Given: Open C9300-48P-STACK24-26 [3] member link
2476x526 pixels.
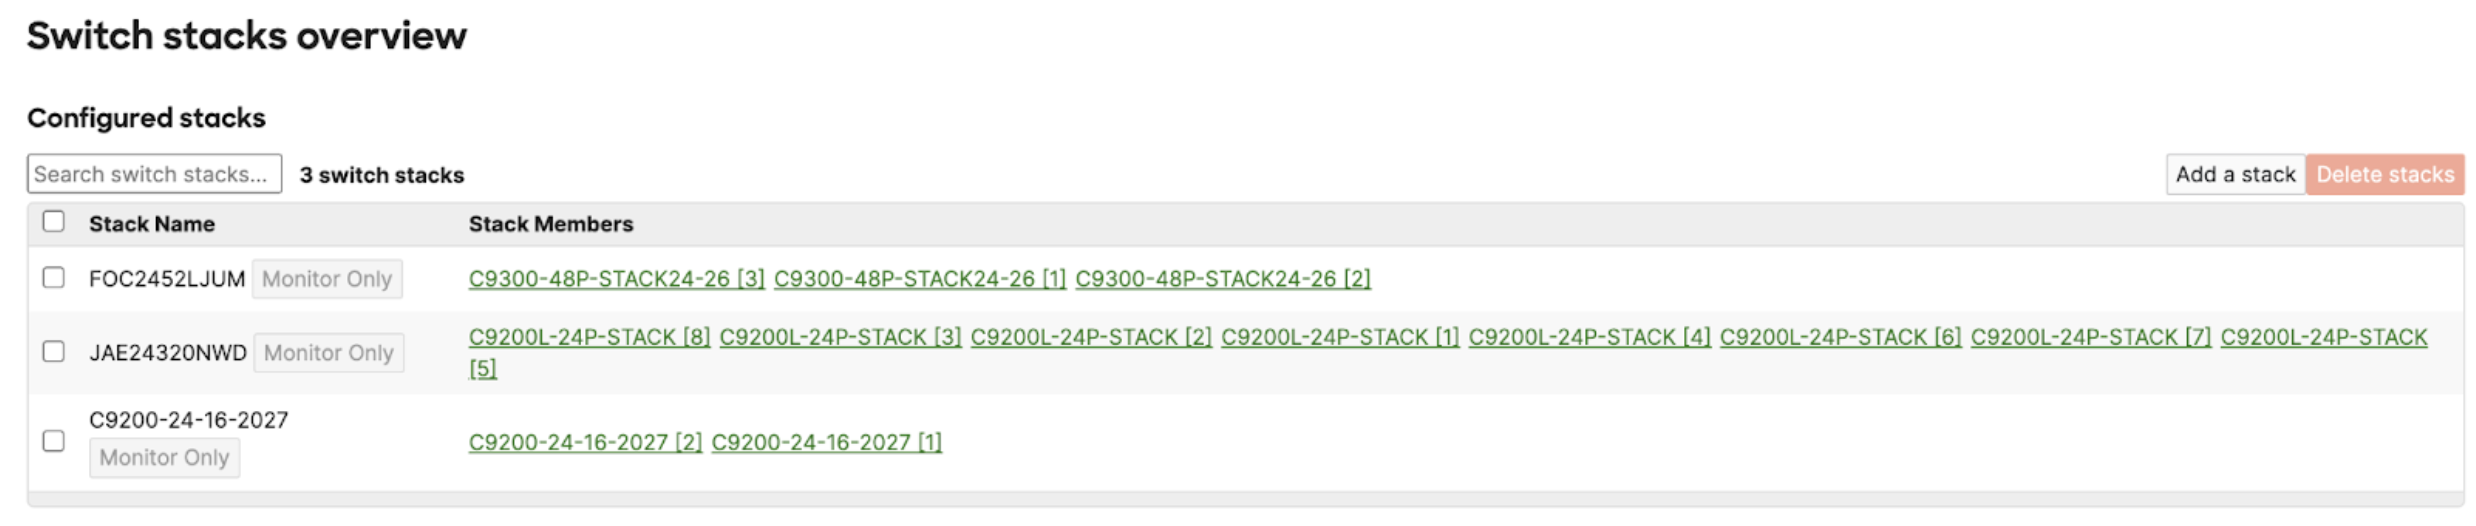Looking at the screenshot, I should click(x=616, y=279).
